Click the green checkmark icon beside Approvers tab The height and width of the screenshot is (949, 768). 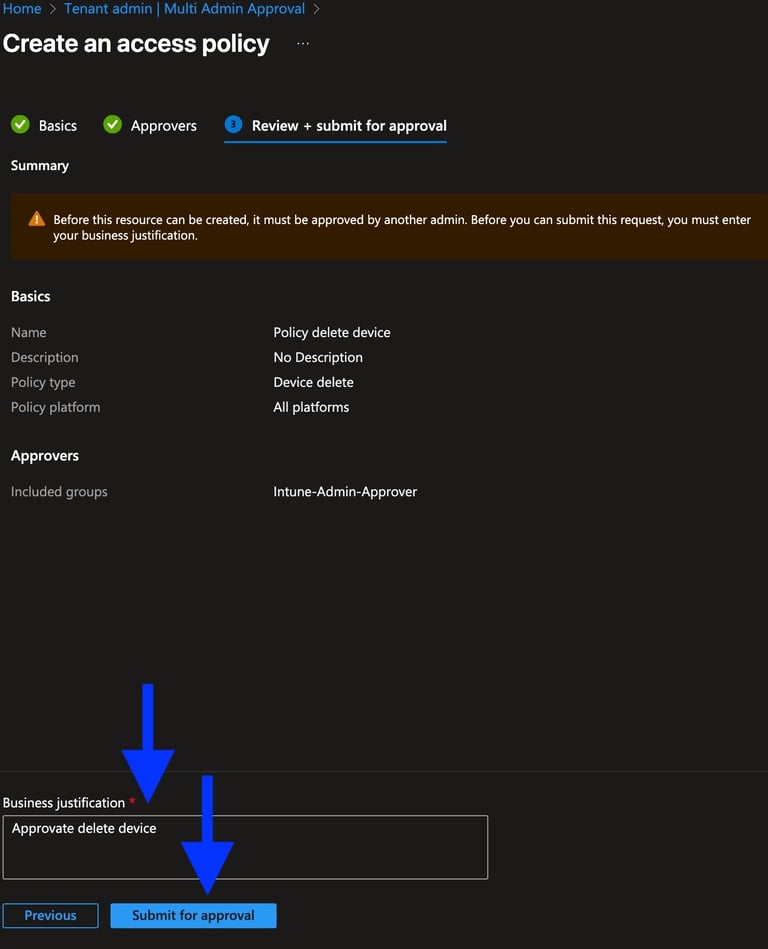pyautogui.click(x=113, y=125)
